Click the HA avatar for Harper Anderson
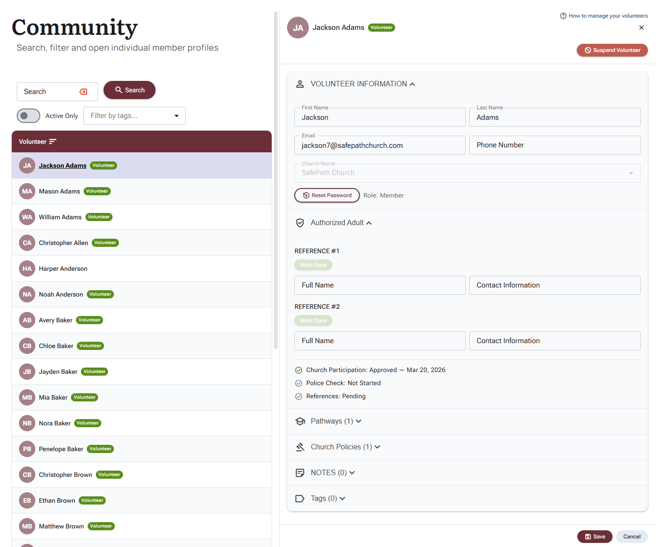This screenshot has height=547, width=670. tap(27, 268)
